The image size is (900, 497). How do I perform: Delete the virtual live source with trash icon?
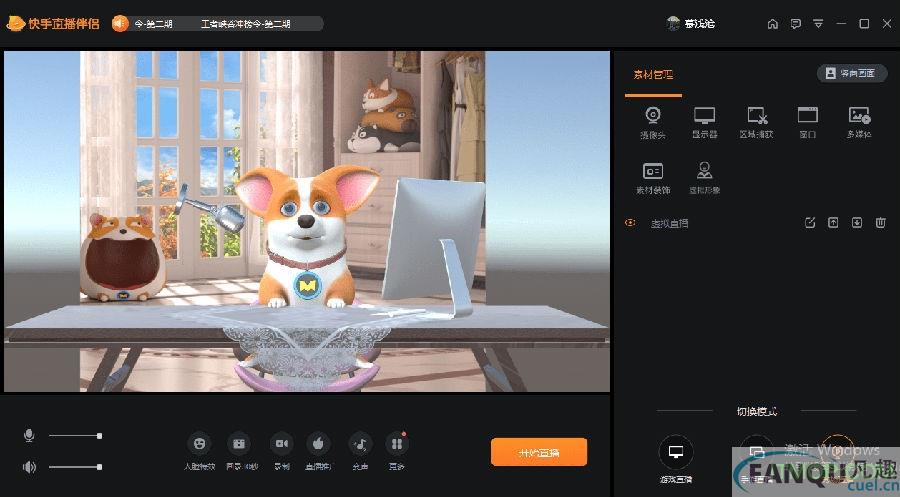[x=880, y=223]
